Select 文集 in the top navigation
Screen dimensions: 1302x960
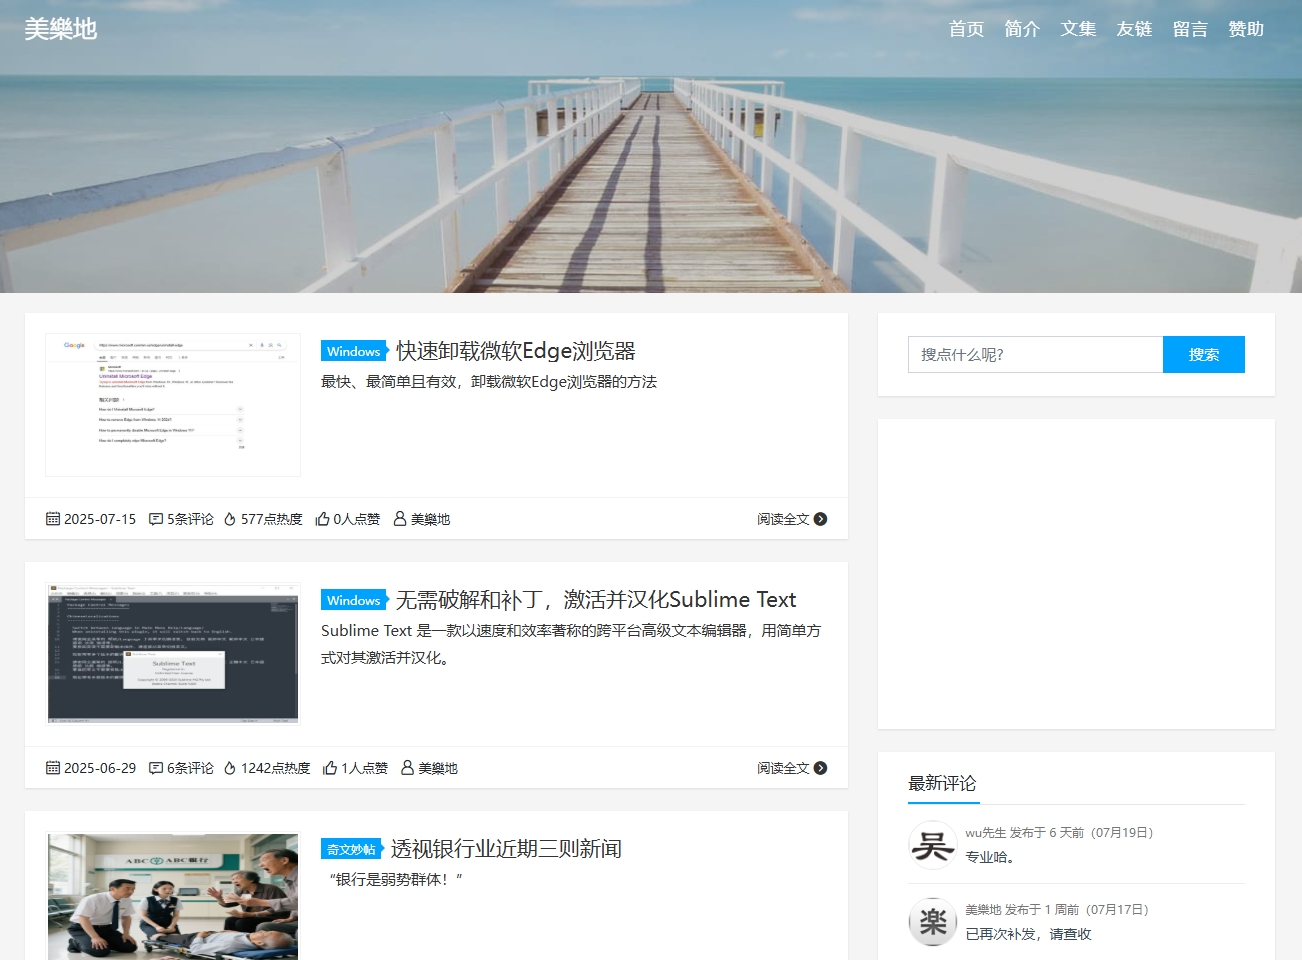pyautogui.click(x=1078, y=29)
